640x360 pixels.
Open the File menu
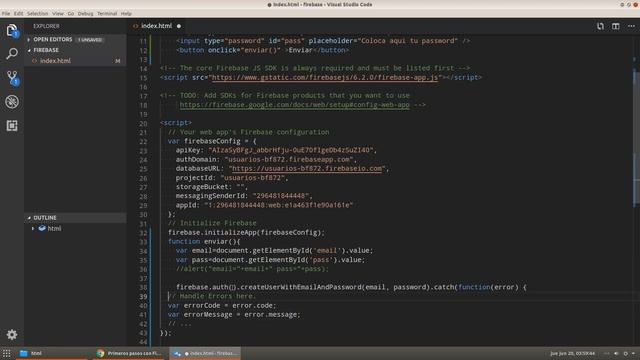pos(6,13)
